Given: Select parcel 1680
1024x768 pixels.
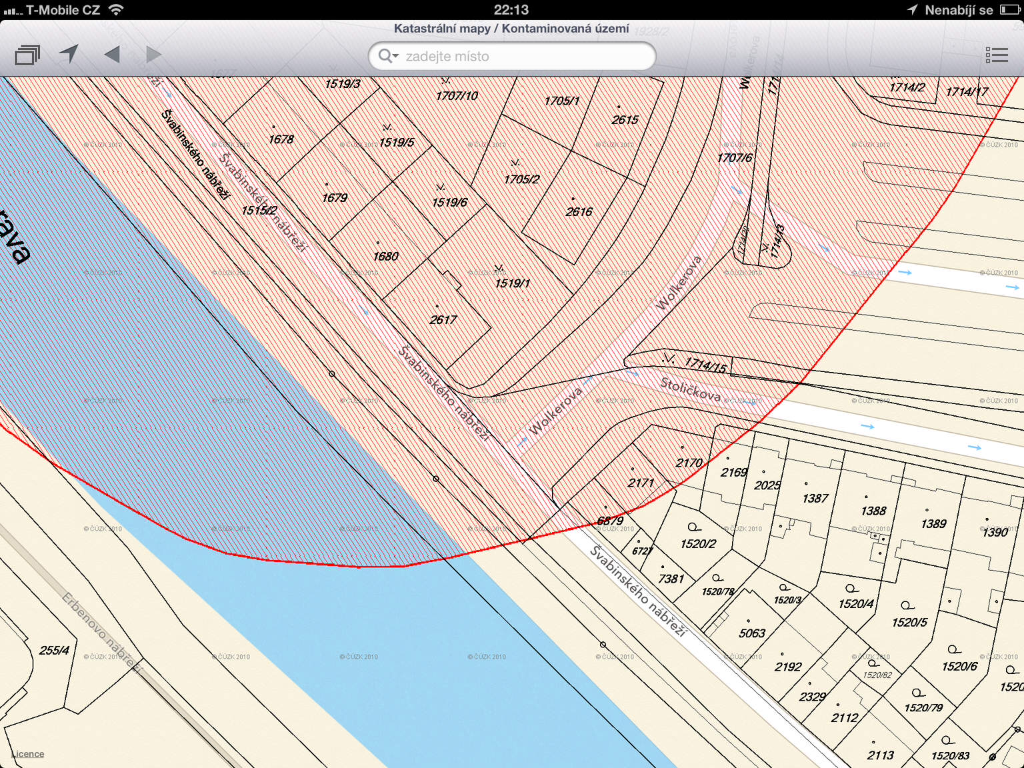Looking at the screenshot, I should pyautogui.click(x=385, y=256).
